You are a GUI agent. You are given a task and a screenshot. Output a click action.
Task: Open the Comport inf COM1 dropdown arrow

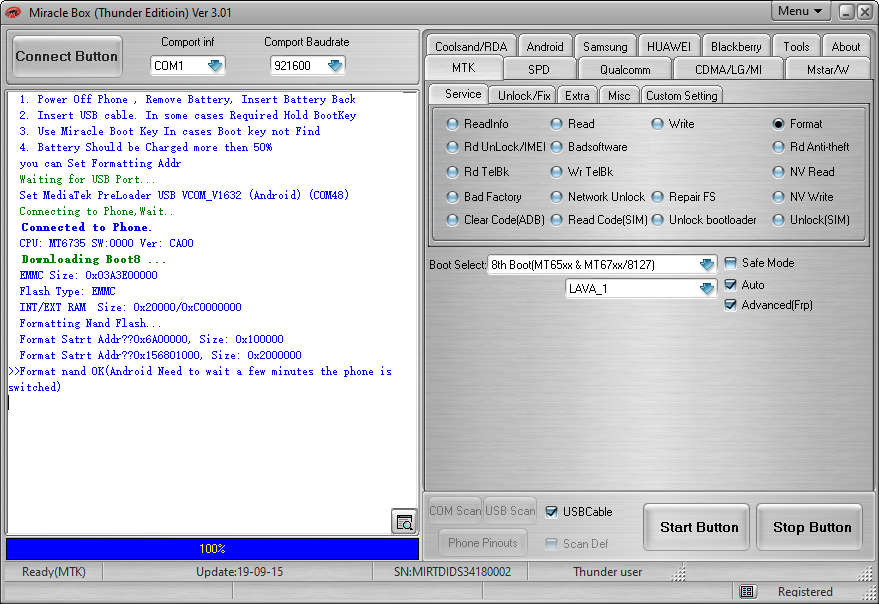click(x=215, y=66)
